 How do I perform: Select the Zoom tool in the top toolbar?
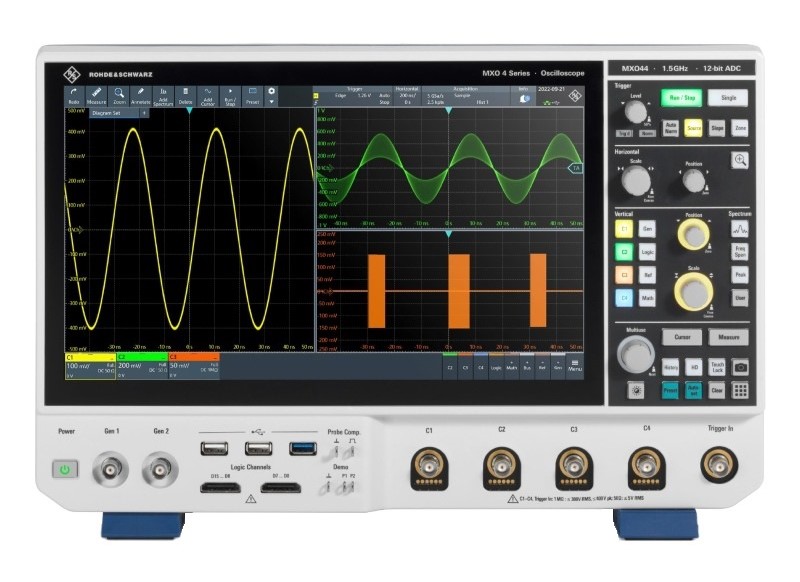pyautogui.click(x=119, y=95)
